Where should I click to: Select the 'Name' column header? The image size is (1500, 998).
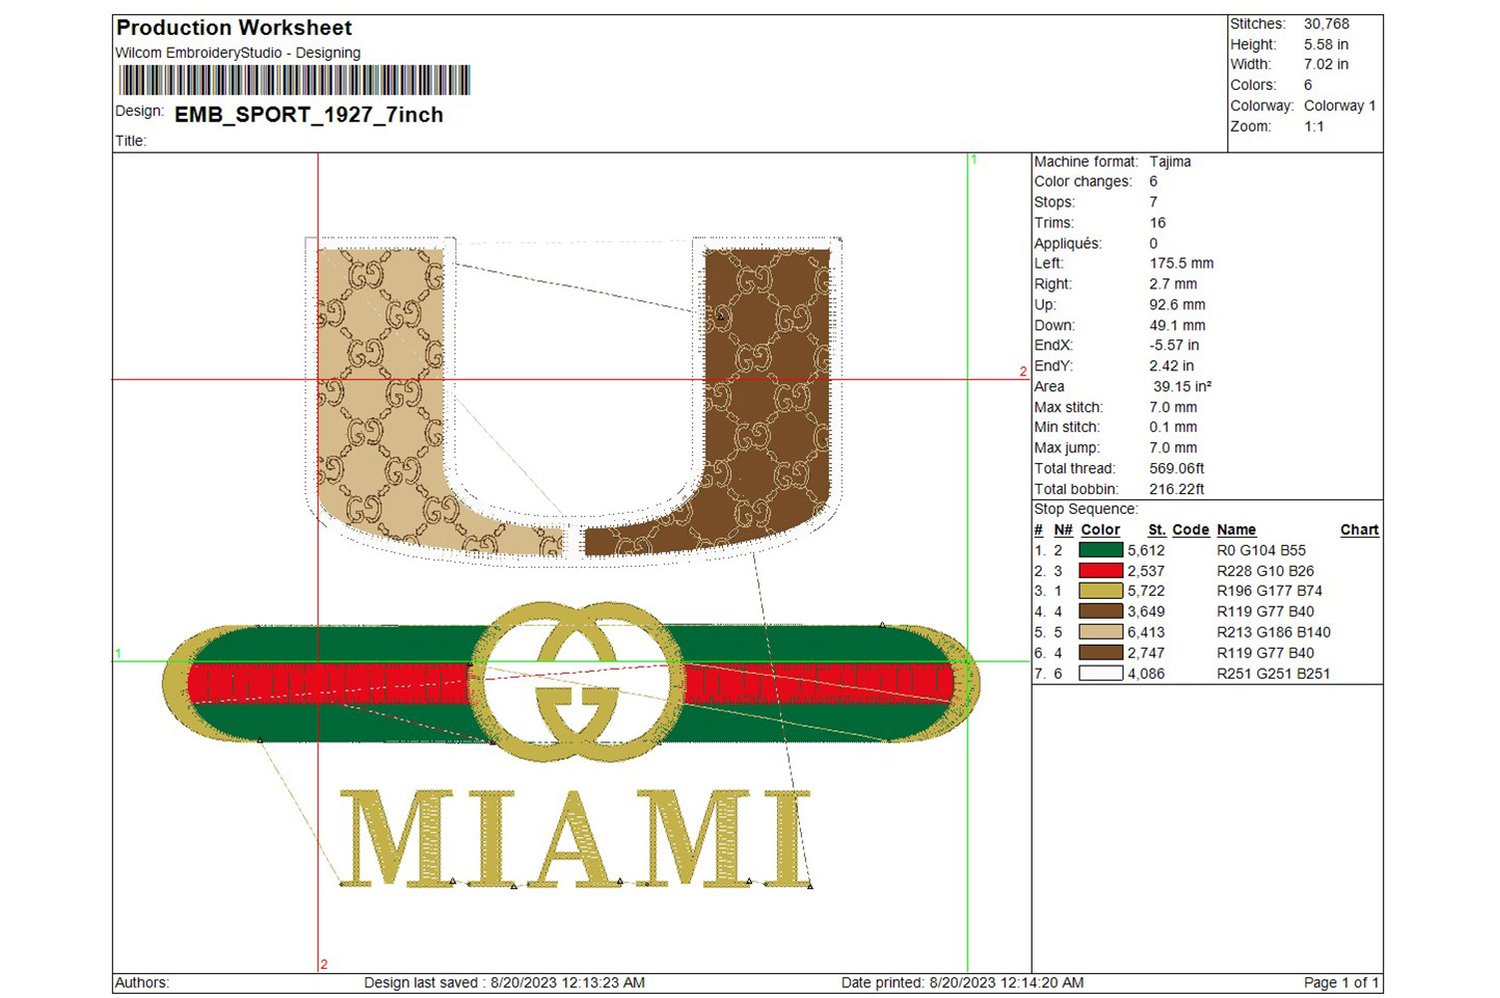[x=1236, y=530]
